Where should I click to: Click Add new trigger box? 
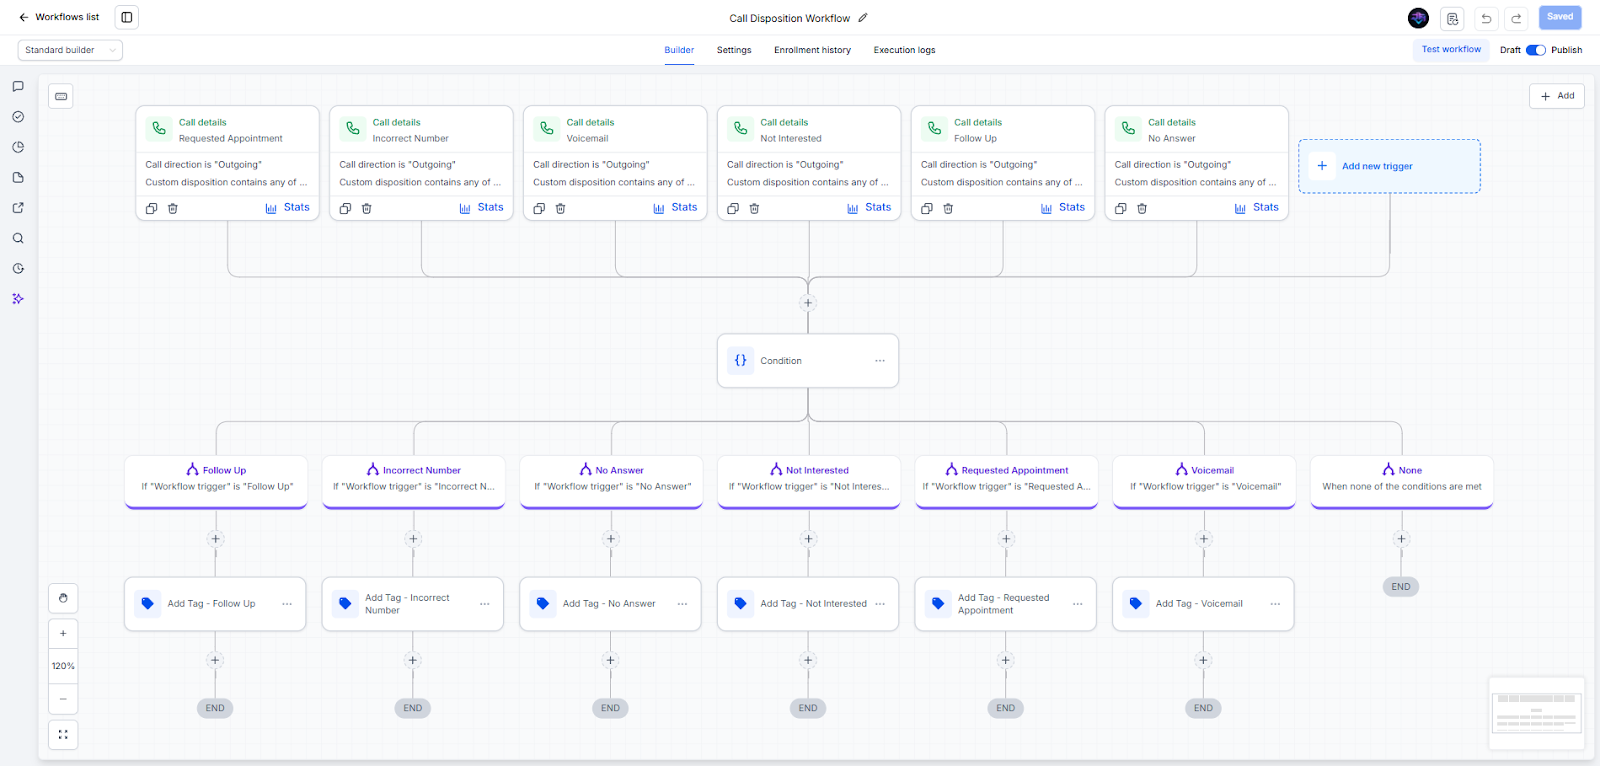pos(1389,166)
